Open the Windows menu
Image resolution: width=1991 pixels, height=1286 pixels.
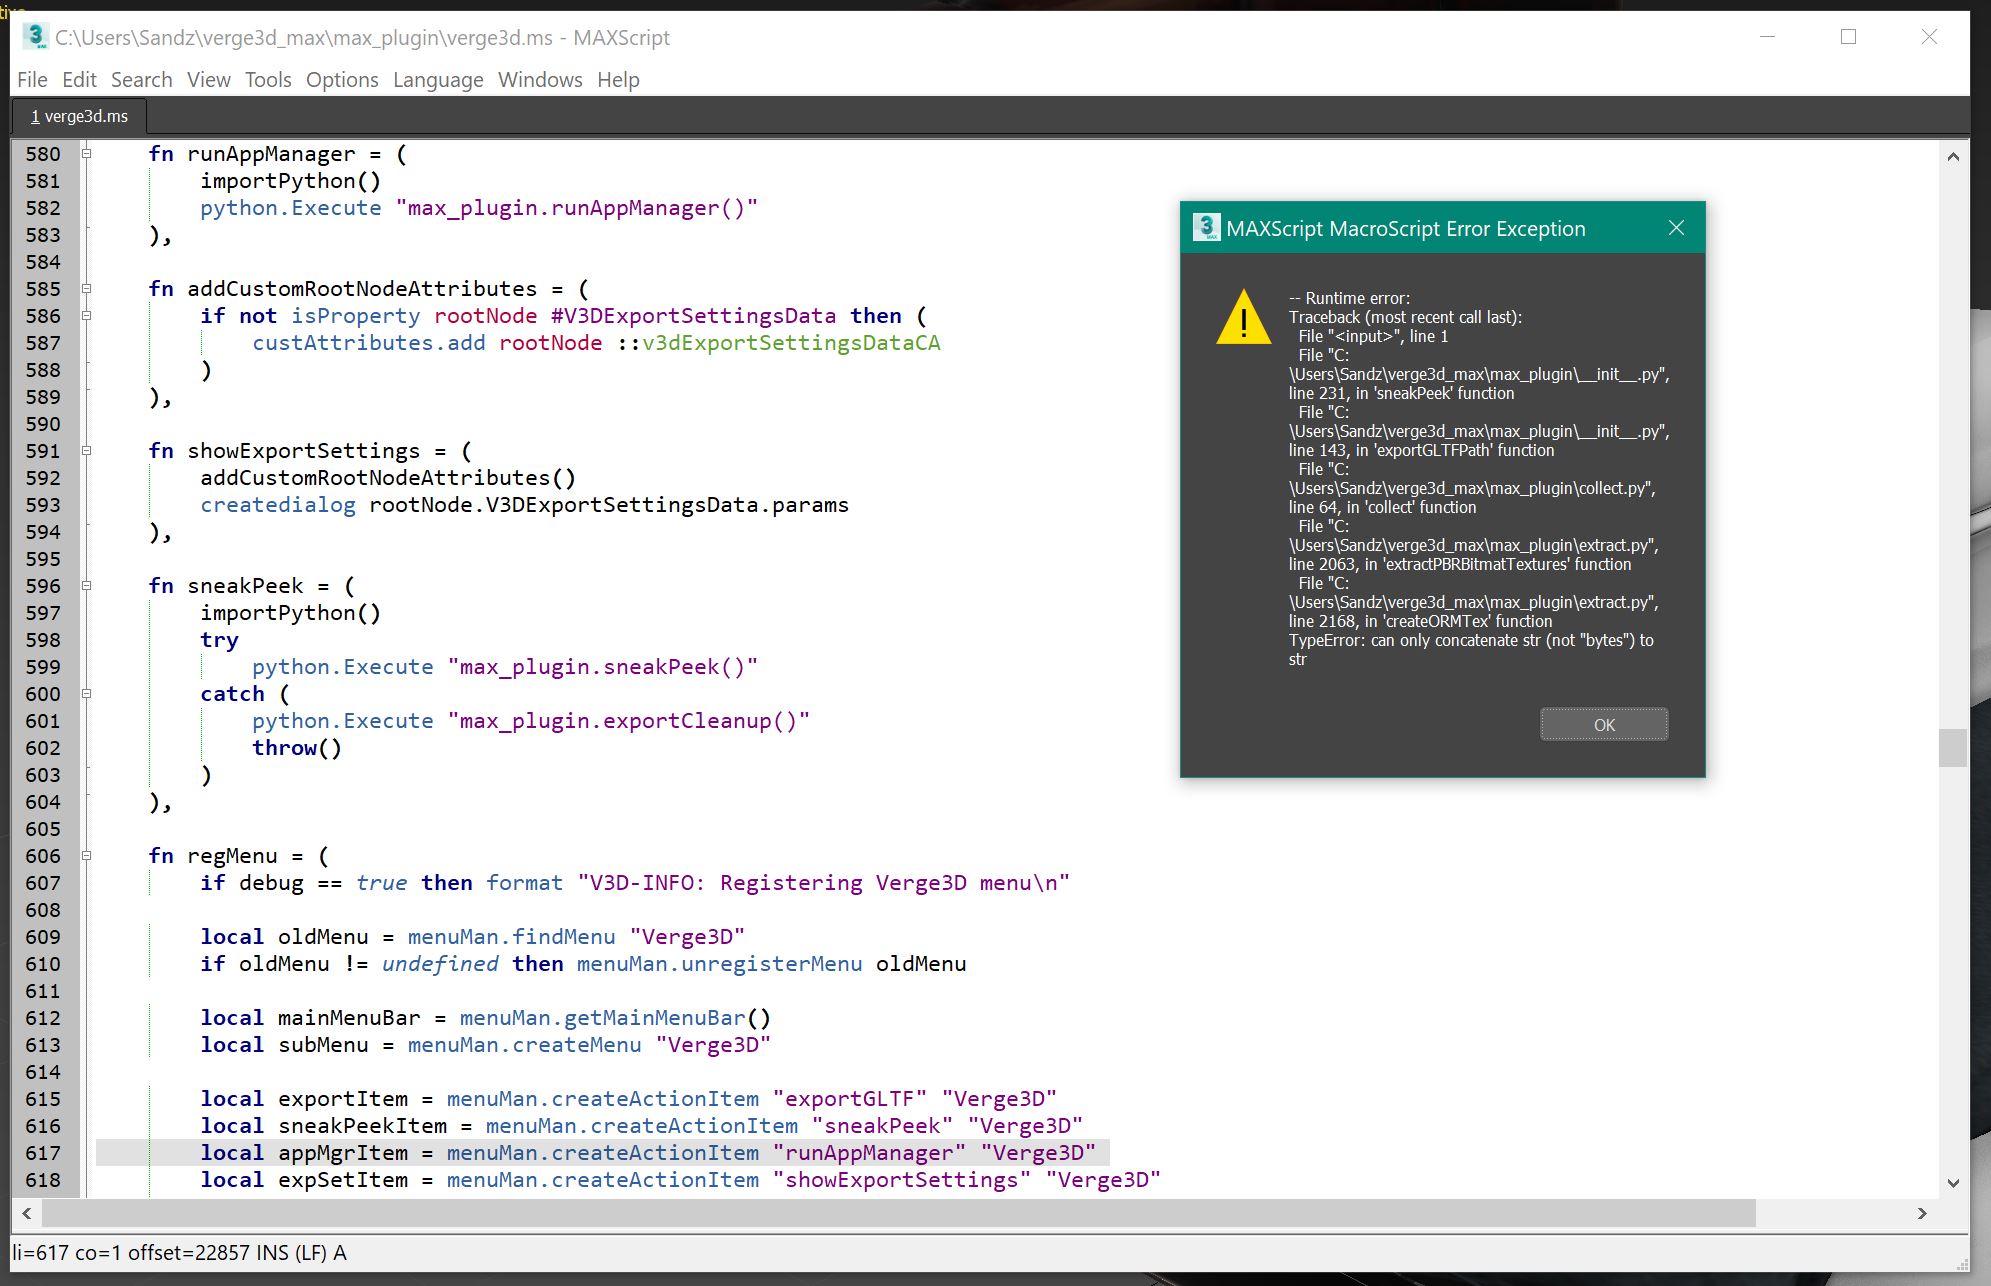pos(540,80)
